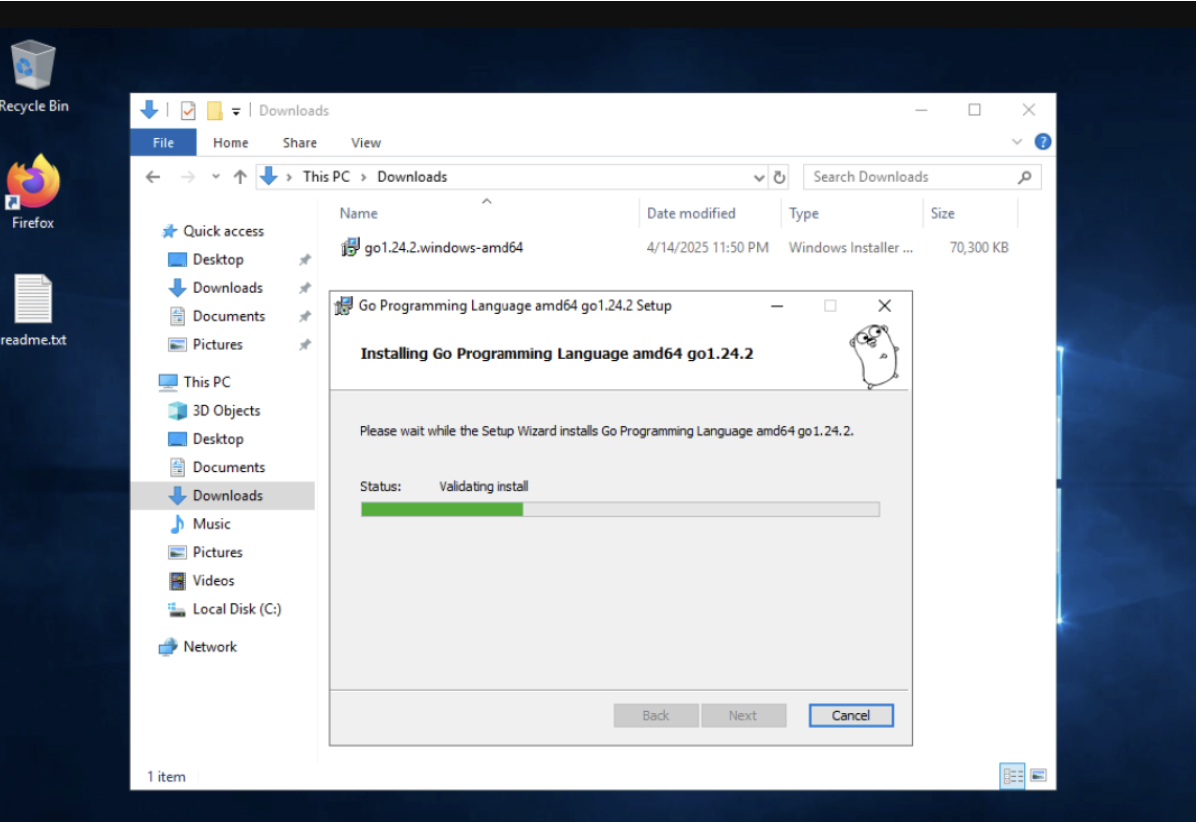Screen dimensions: 1196x822
Task: Click the Up directory arrow
Action: 240,177
